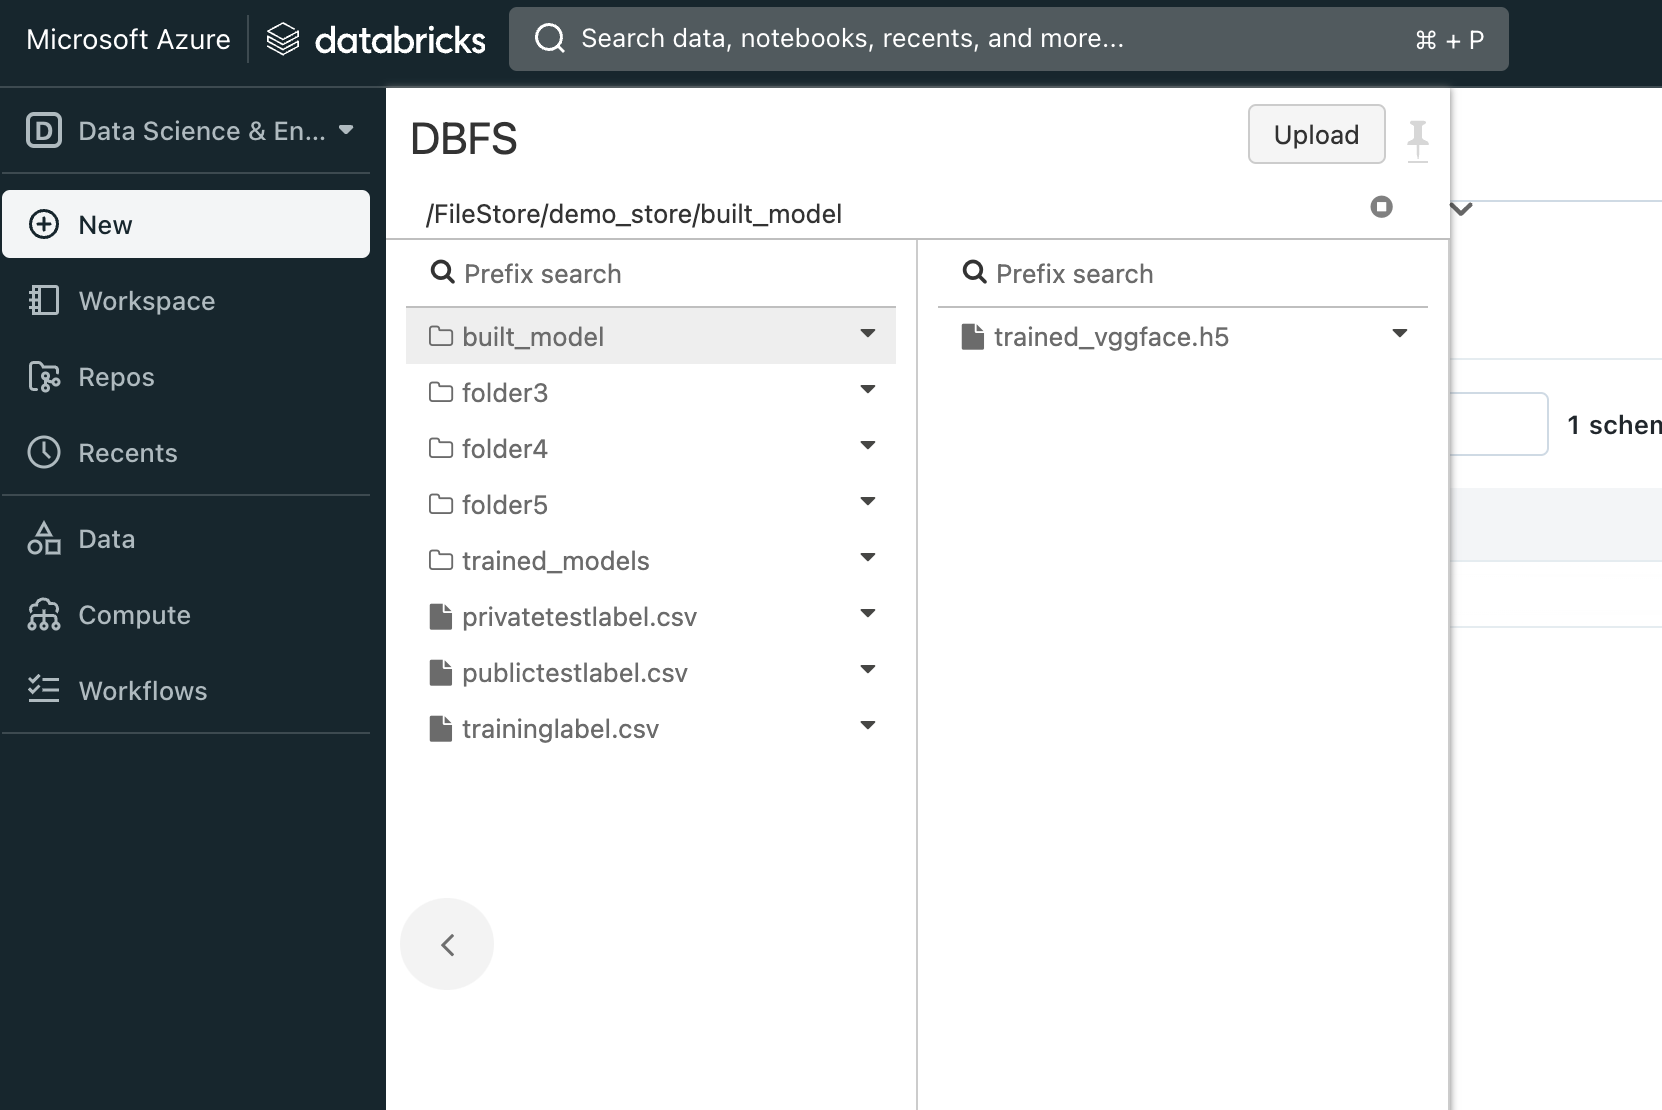Screen dimensions: 1662x1110
Task: Click the /FileStore/demo_store/built_model path text
Action: coord(634,214)
